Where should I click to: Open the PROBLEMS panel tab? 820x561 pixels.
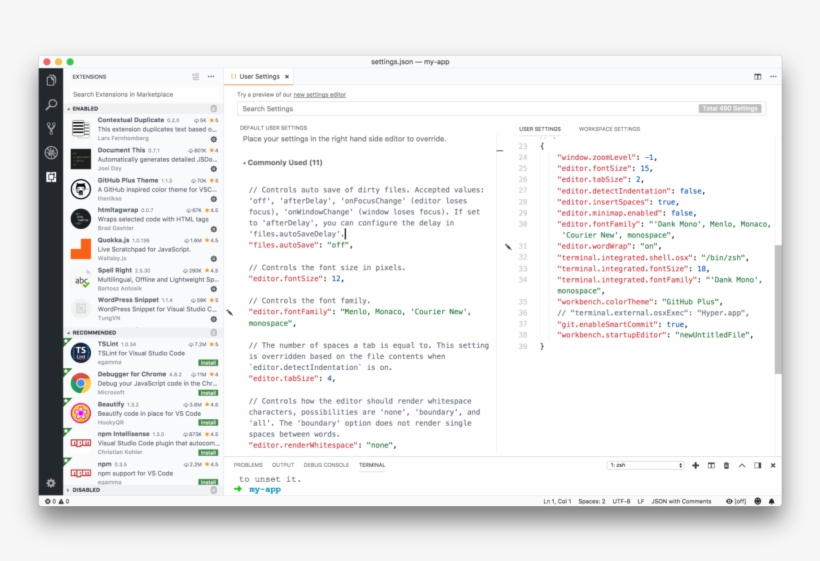248,465
